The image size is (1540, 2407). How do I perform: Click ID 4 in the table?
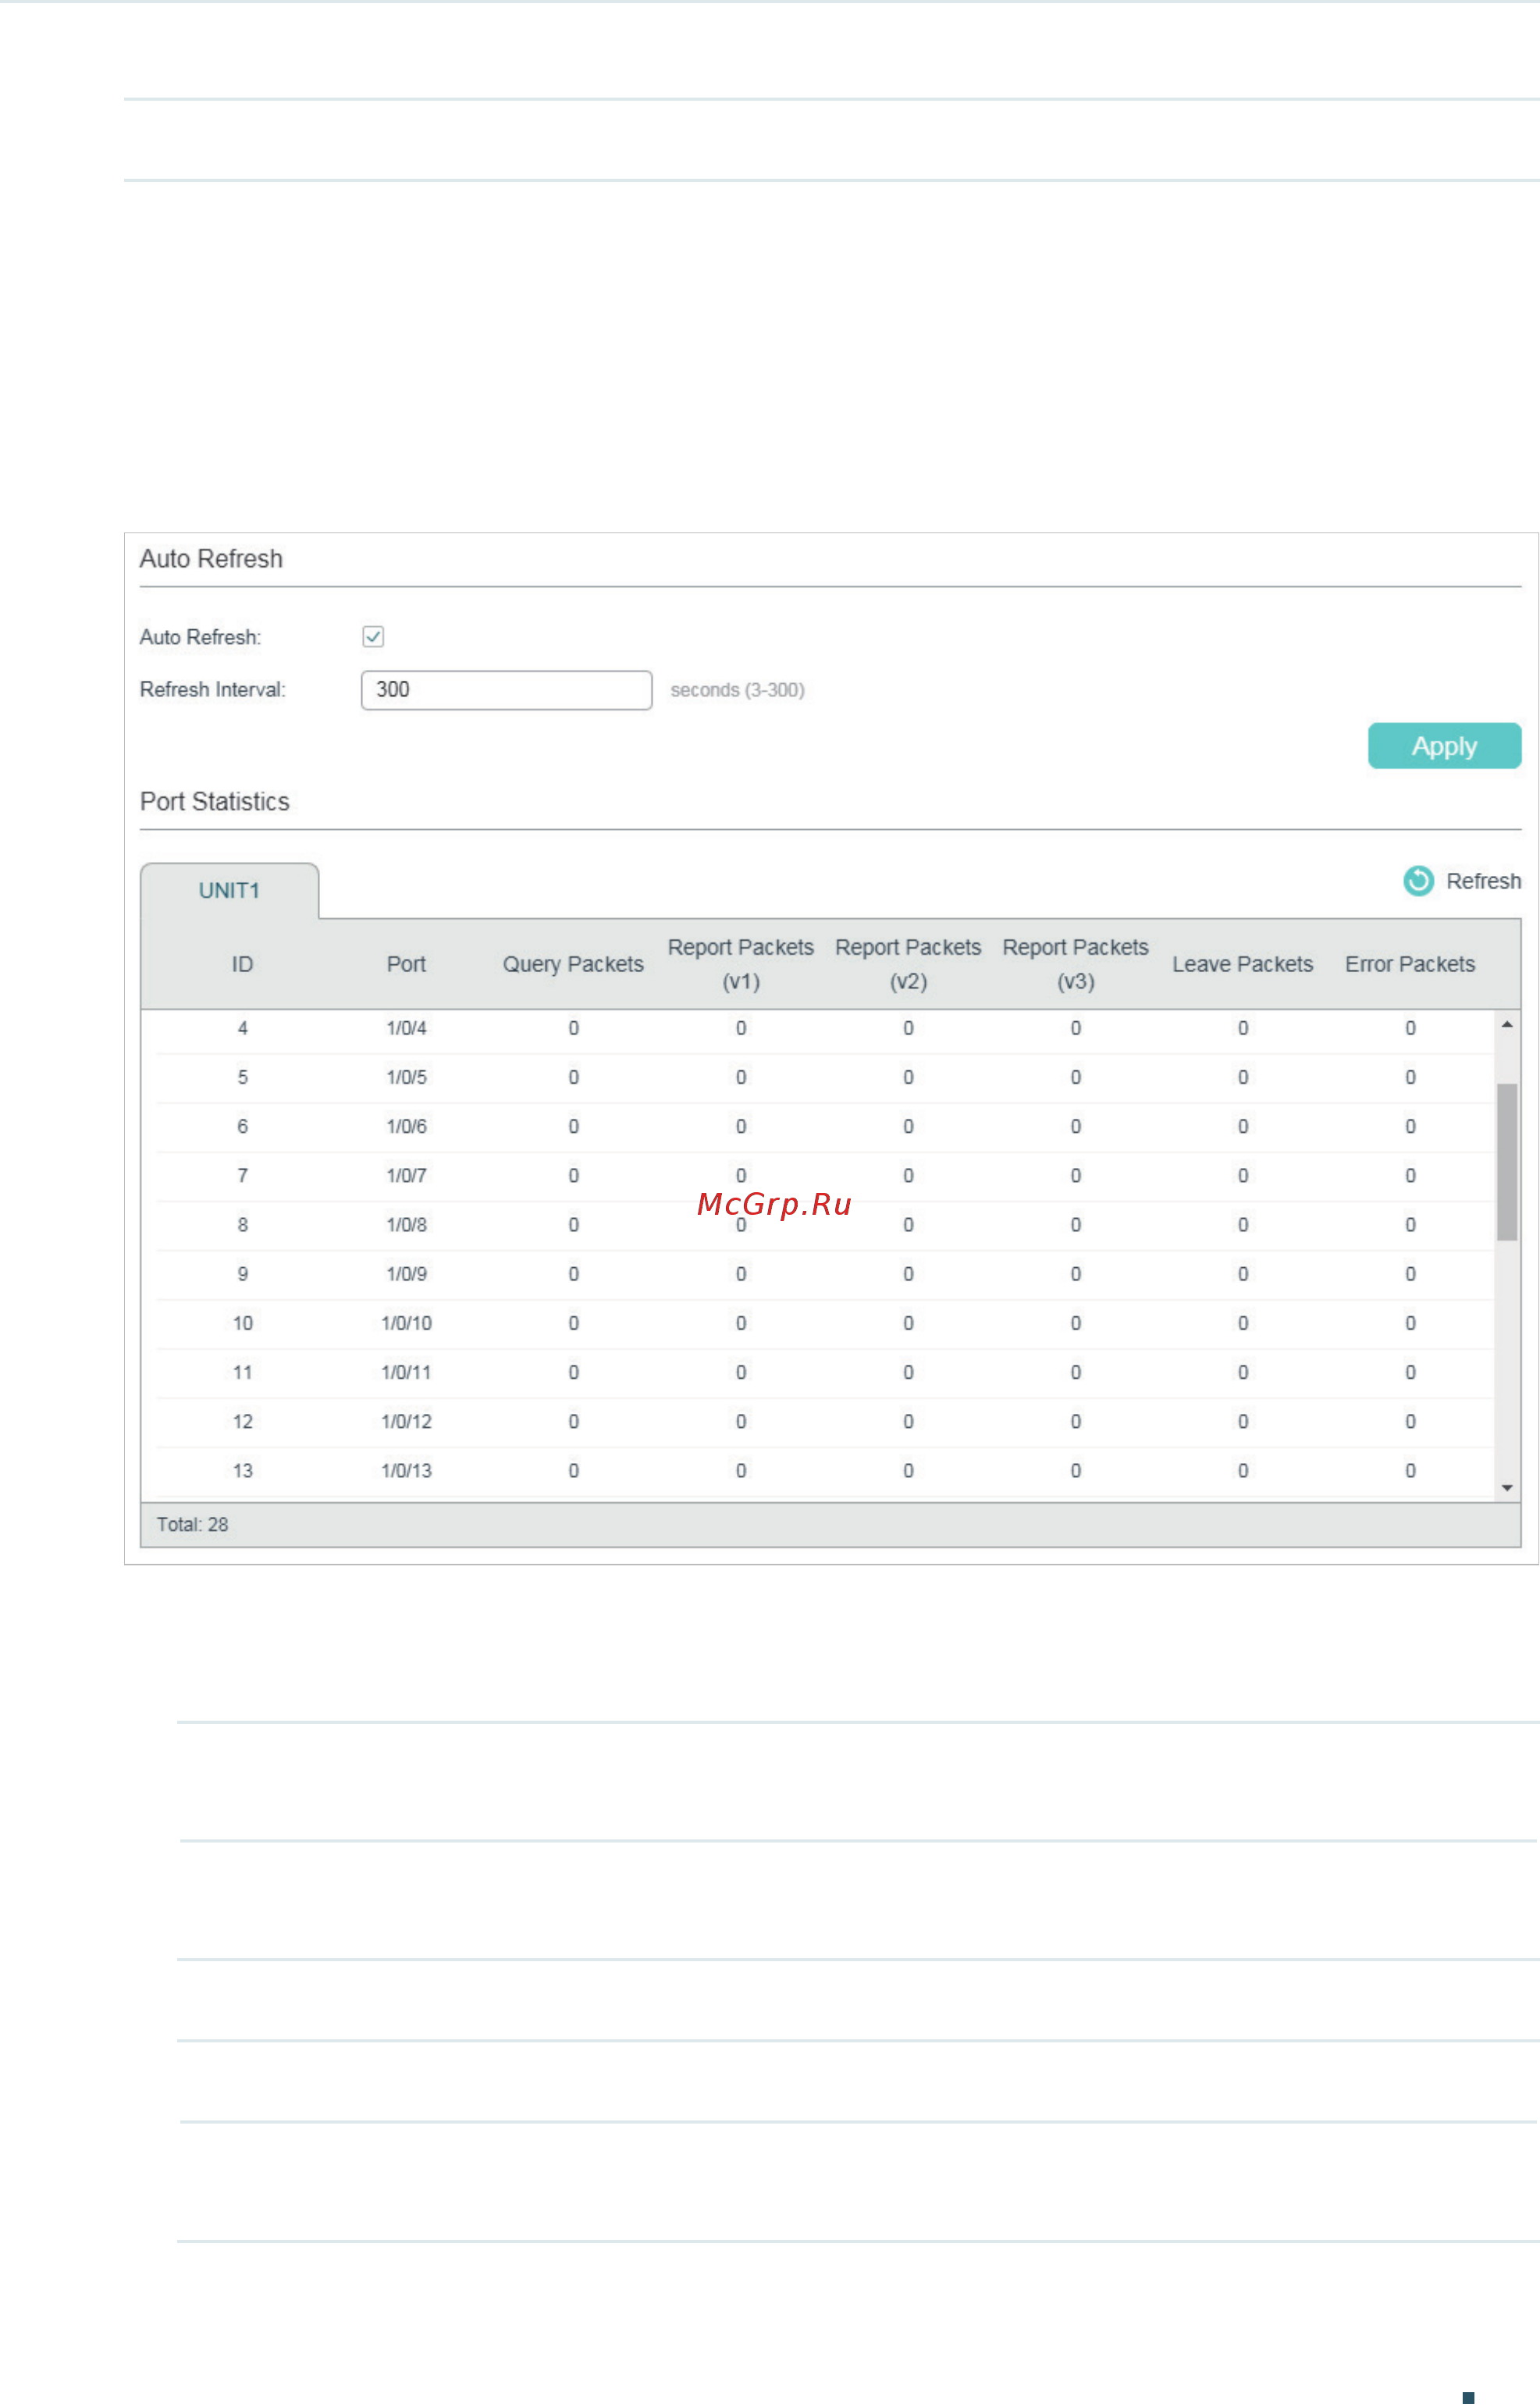click(x=242, y=1028)
